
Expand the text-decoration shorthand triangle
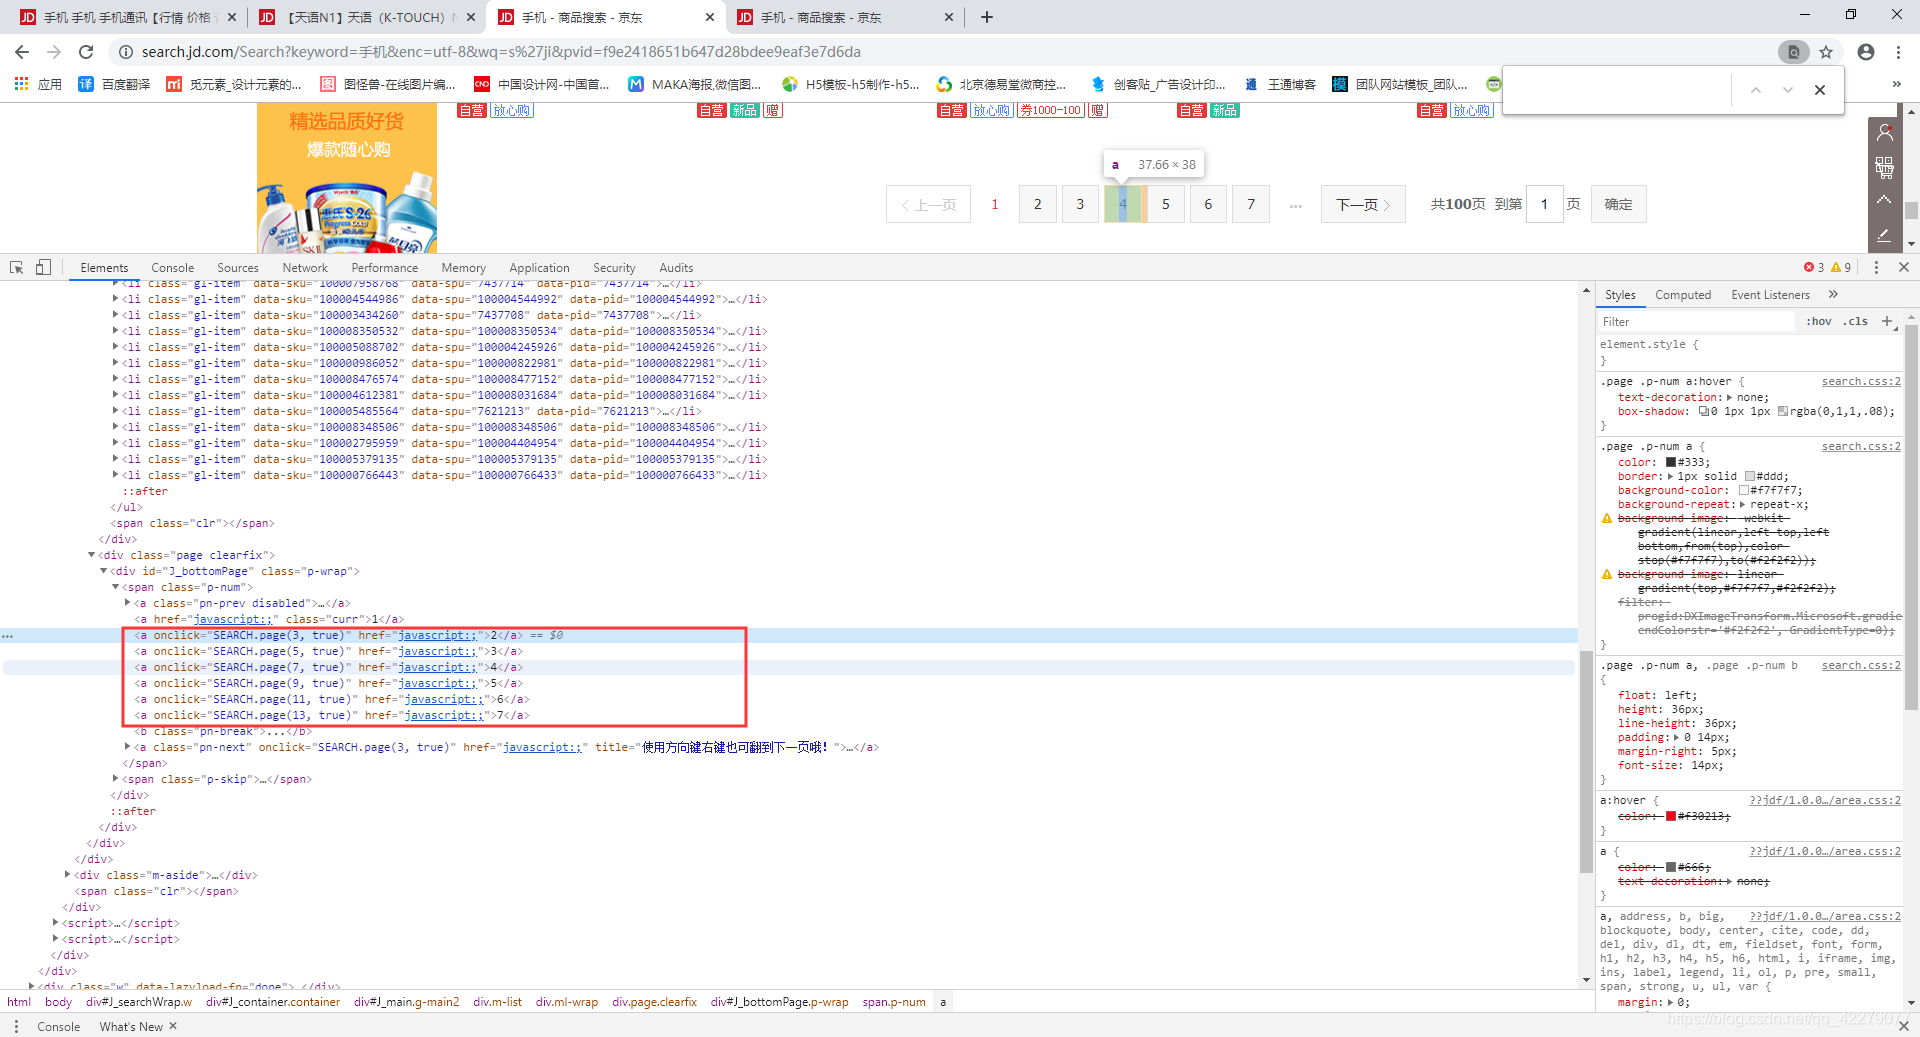(x=1729, y=398)
